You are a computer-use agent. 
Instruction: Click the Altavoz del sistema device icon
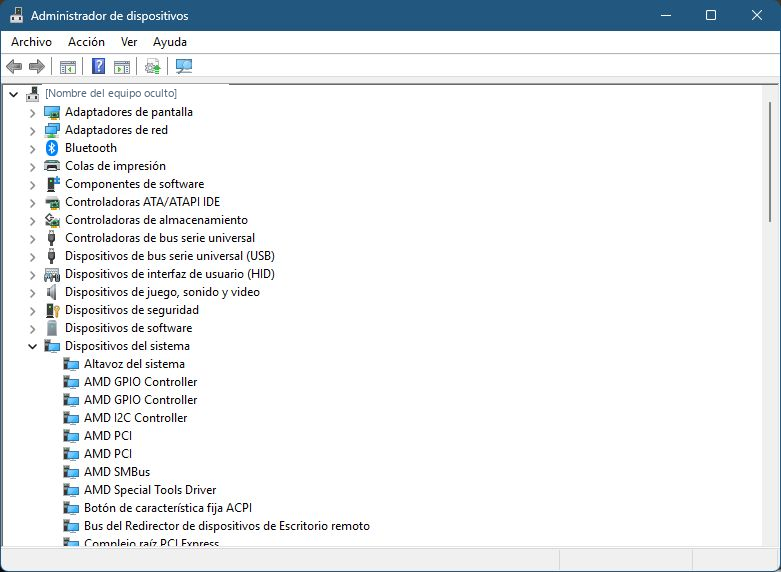coord(71,364)
